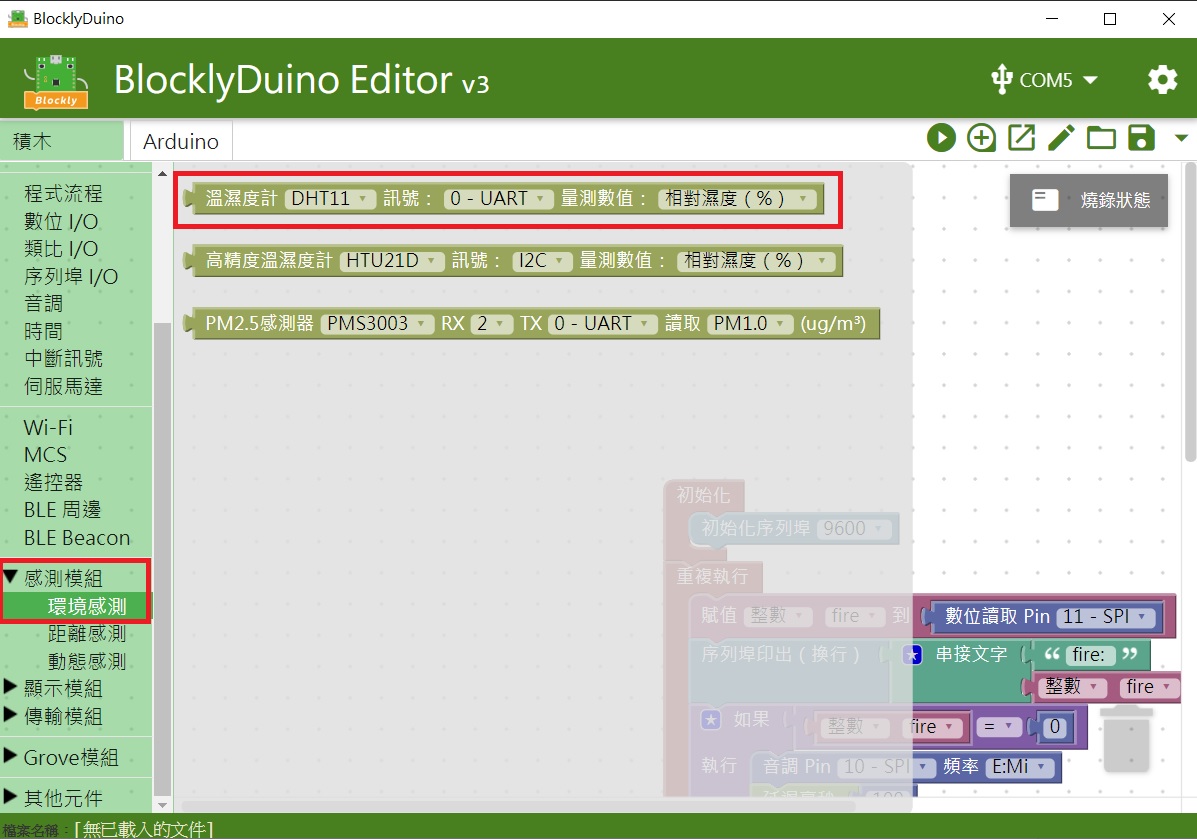Select the MCS category
The image size is (1197, 839).
46,455
